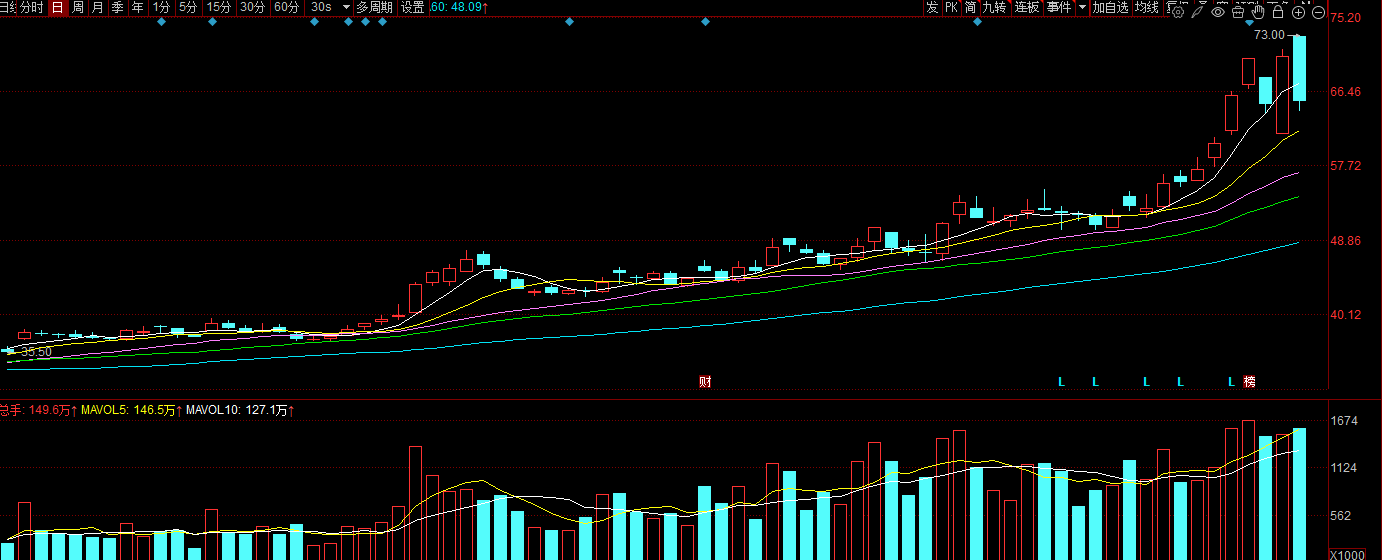Click the 事件 events button
Image resolution: width=1382 pixels, height=560 pixels.
1059,7
